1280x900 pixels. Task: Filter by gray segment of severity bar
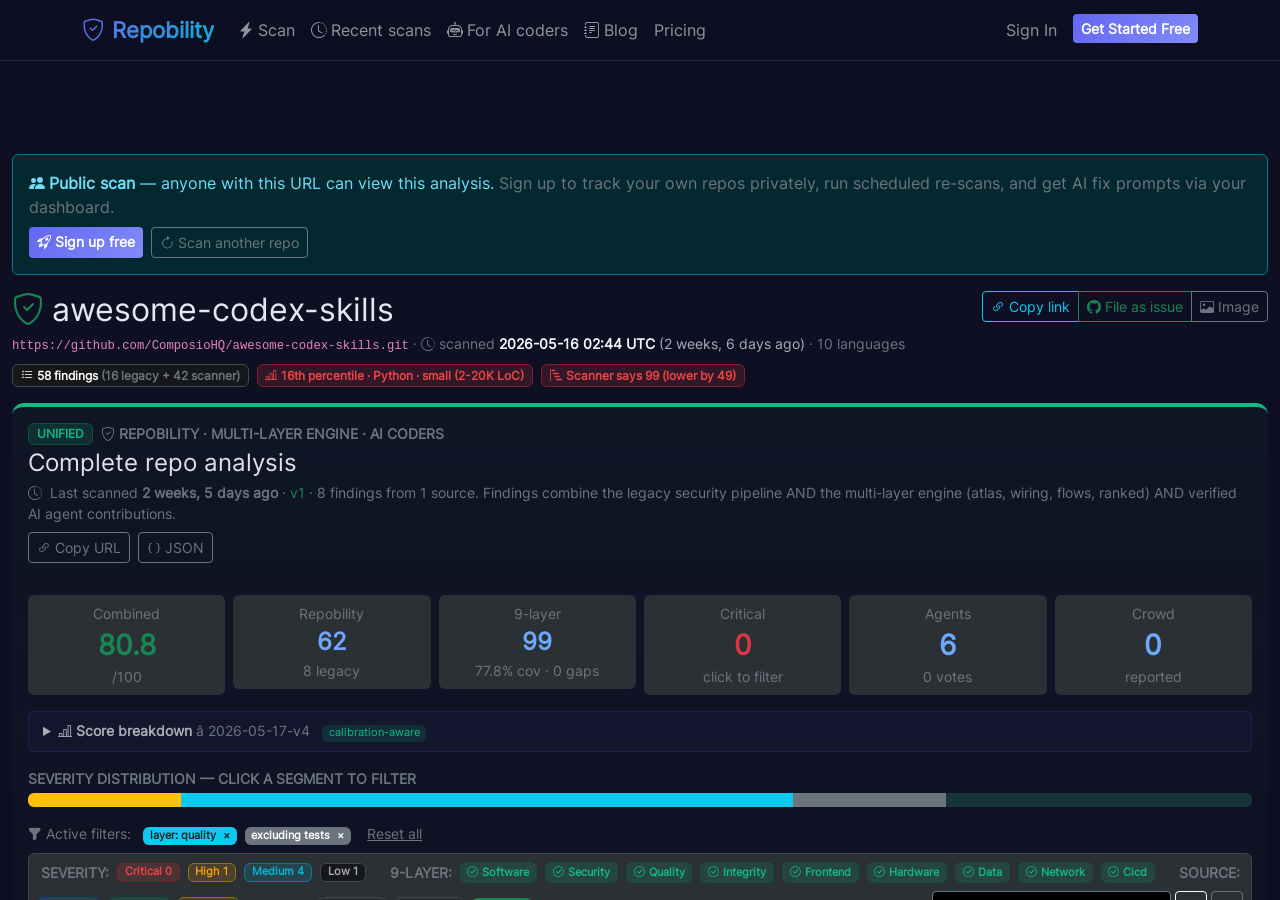[869, 800]
